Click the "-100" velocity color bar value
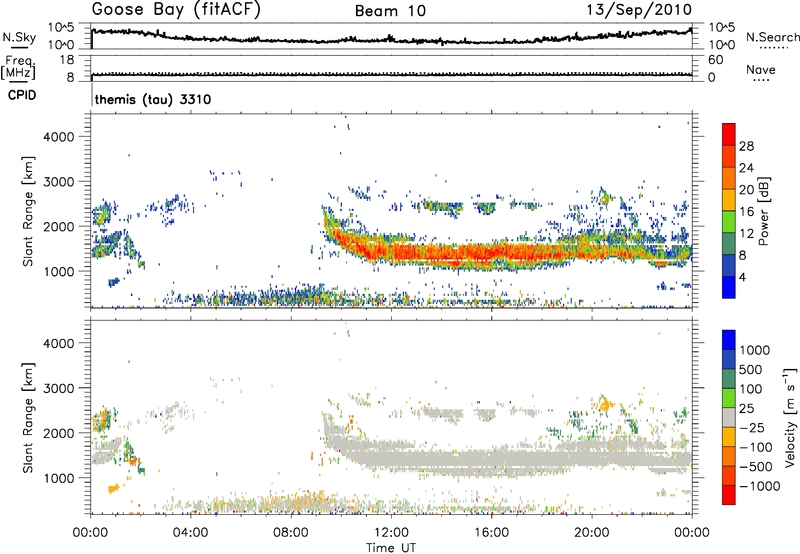 [x=755, y=447]
